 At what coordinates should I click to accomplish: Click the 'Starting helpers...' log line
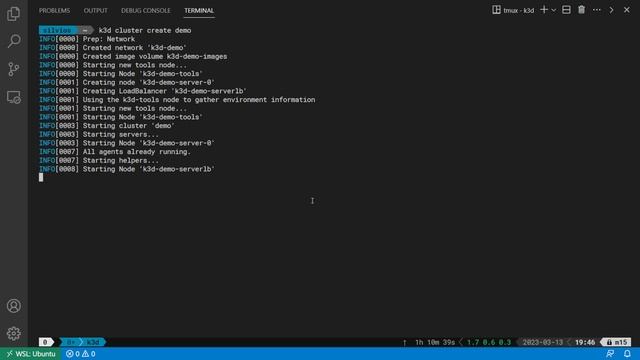(x=98, y=160)
